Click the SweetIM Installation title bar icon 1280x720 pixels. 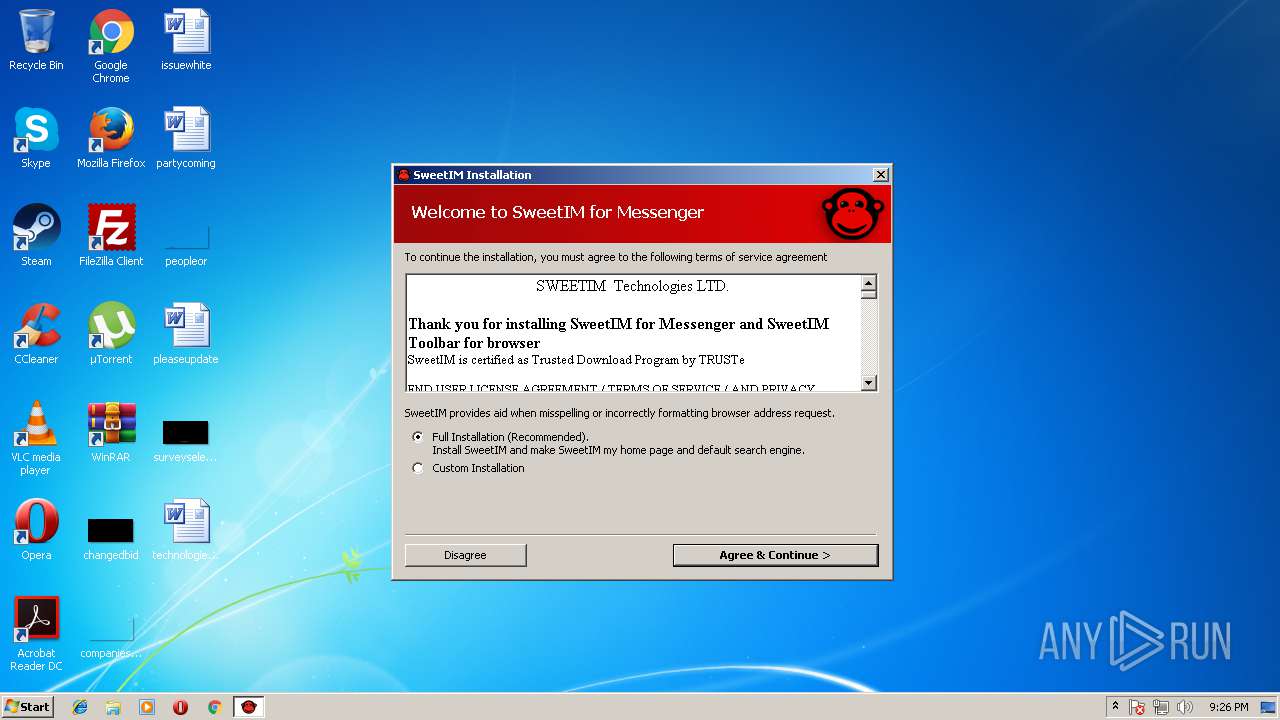[x=404, y=175]
